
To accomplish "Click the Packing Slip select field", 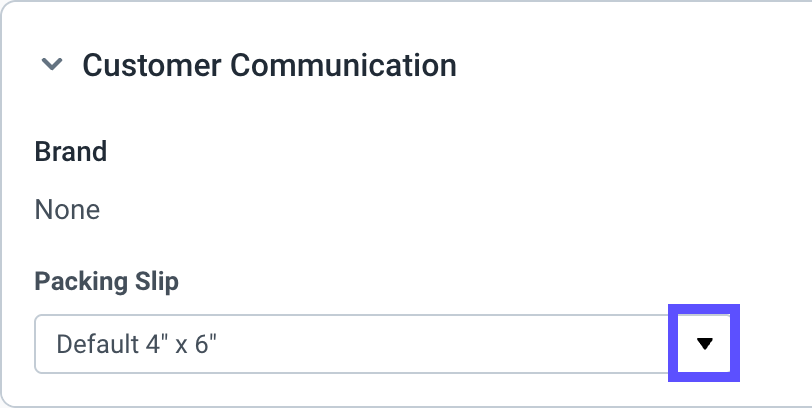I will pyautogui.click(x=350, y=344).
